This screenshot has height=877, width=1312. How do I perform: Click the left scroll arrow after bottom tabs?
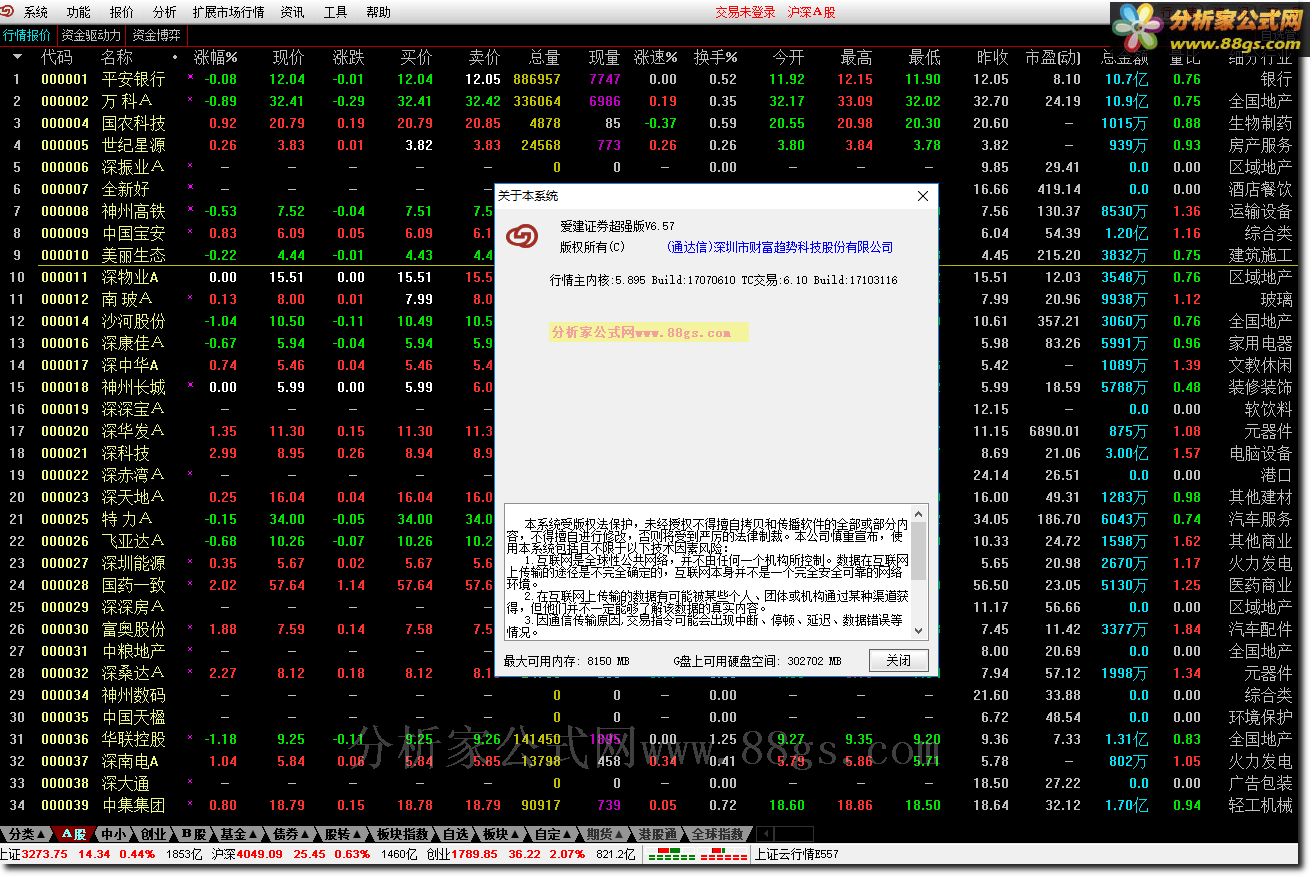pyautogui.click(x=764, y=834)
